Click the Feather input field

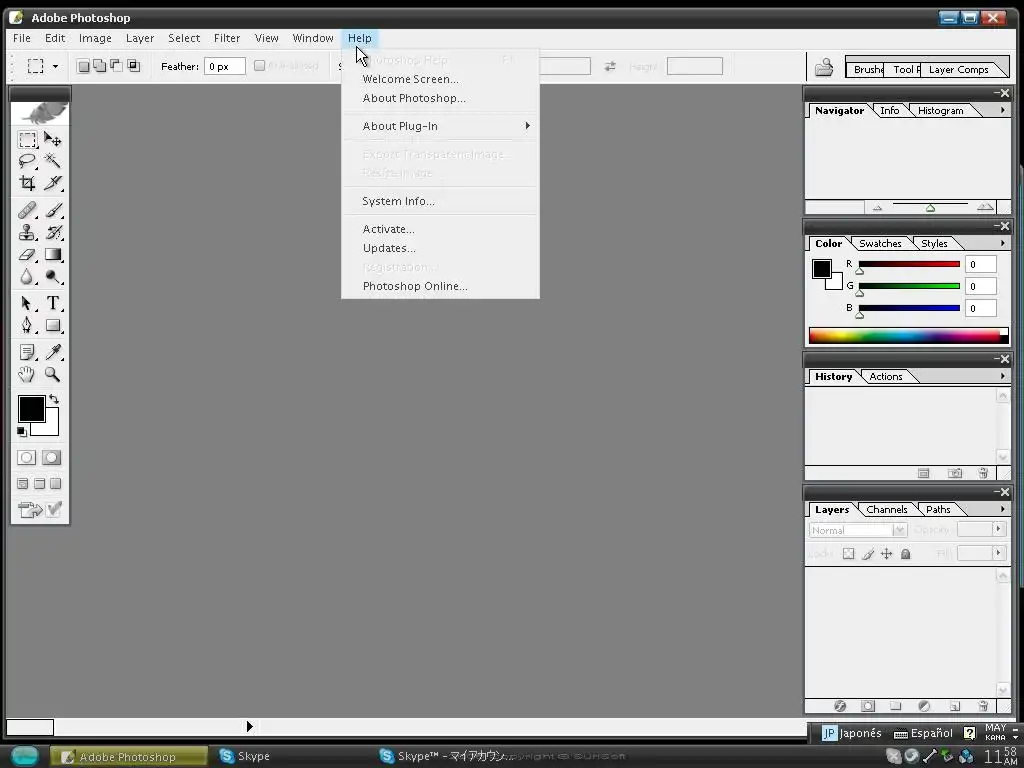(225, 66)
